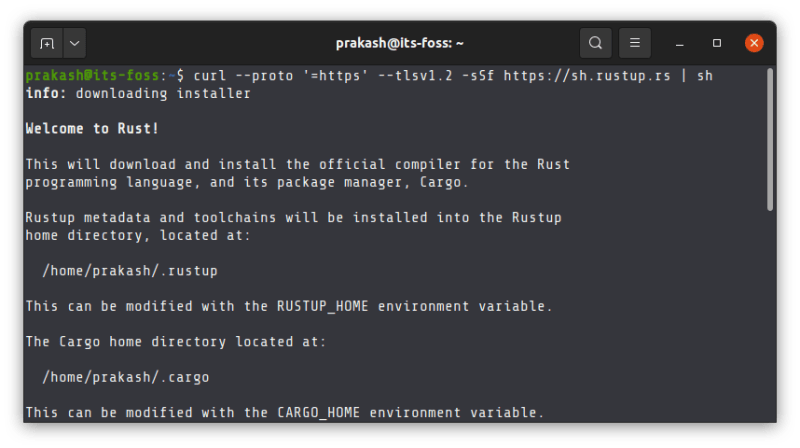This screenshot has height=448, width=800.
Task: Open the terminal search tool
Action: pos(596,43)
